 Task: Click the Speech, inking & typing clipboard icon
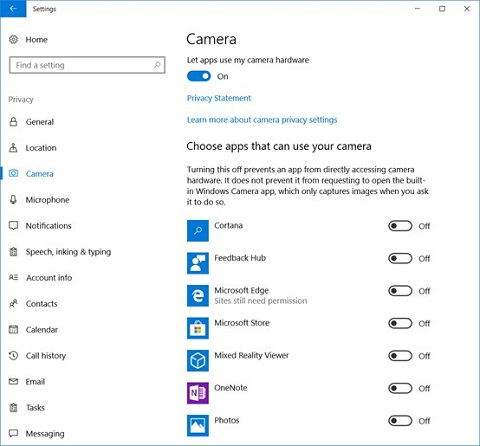[13, 252]
